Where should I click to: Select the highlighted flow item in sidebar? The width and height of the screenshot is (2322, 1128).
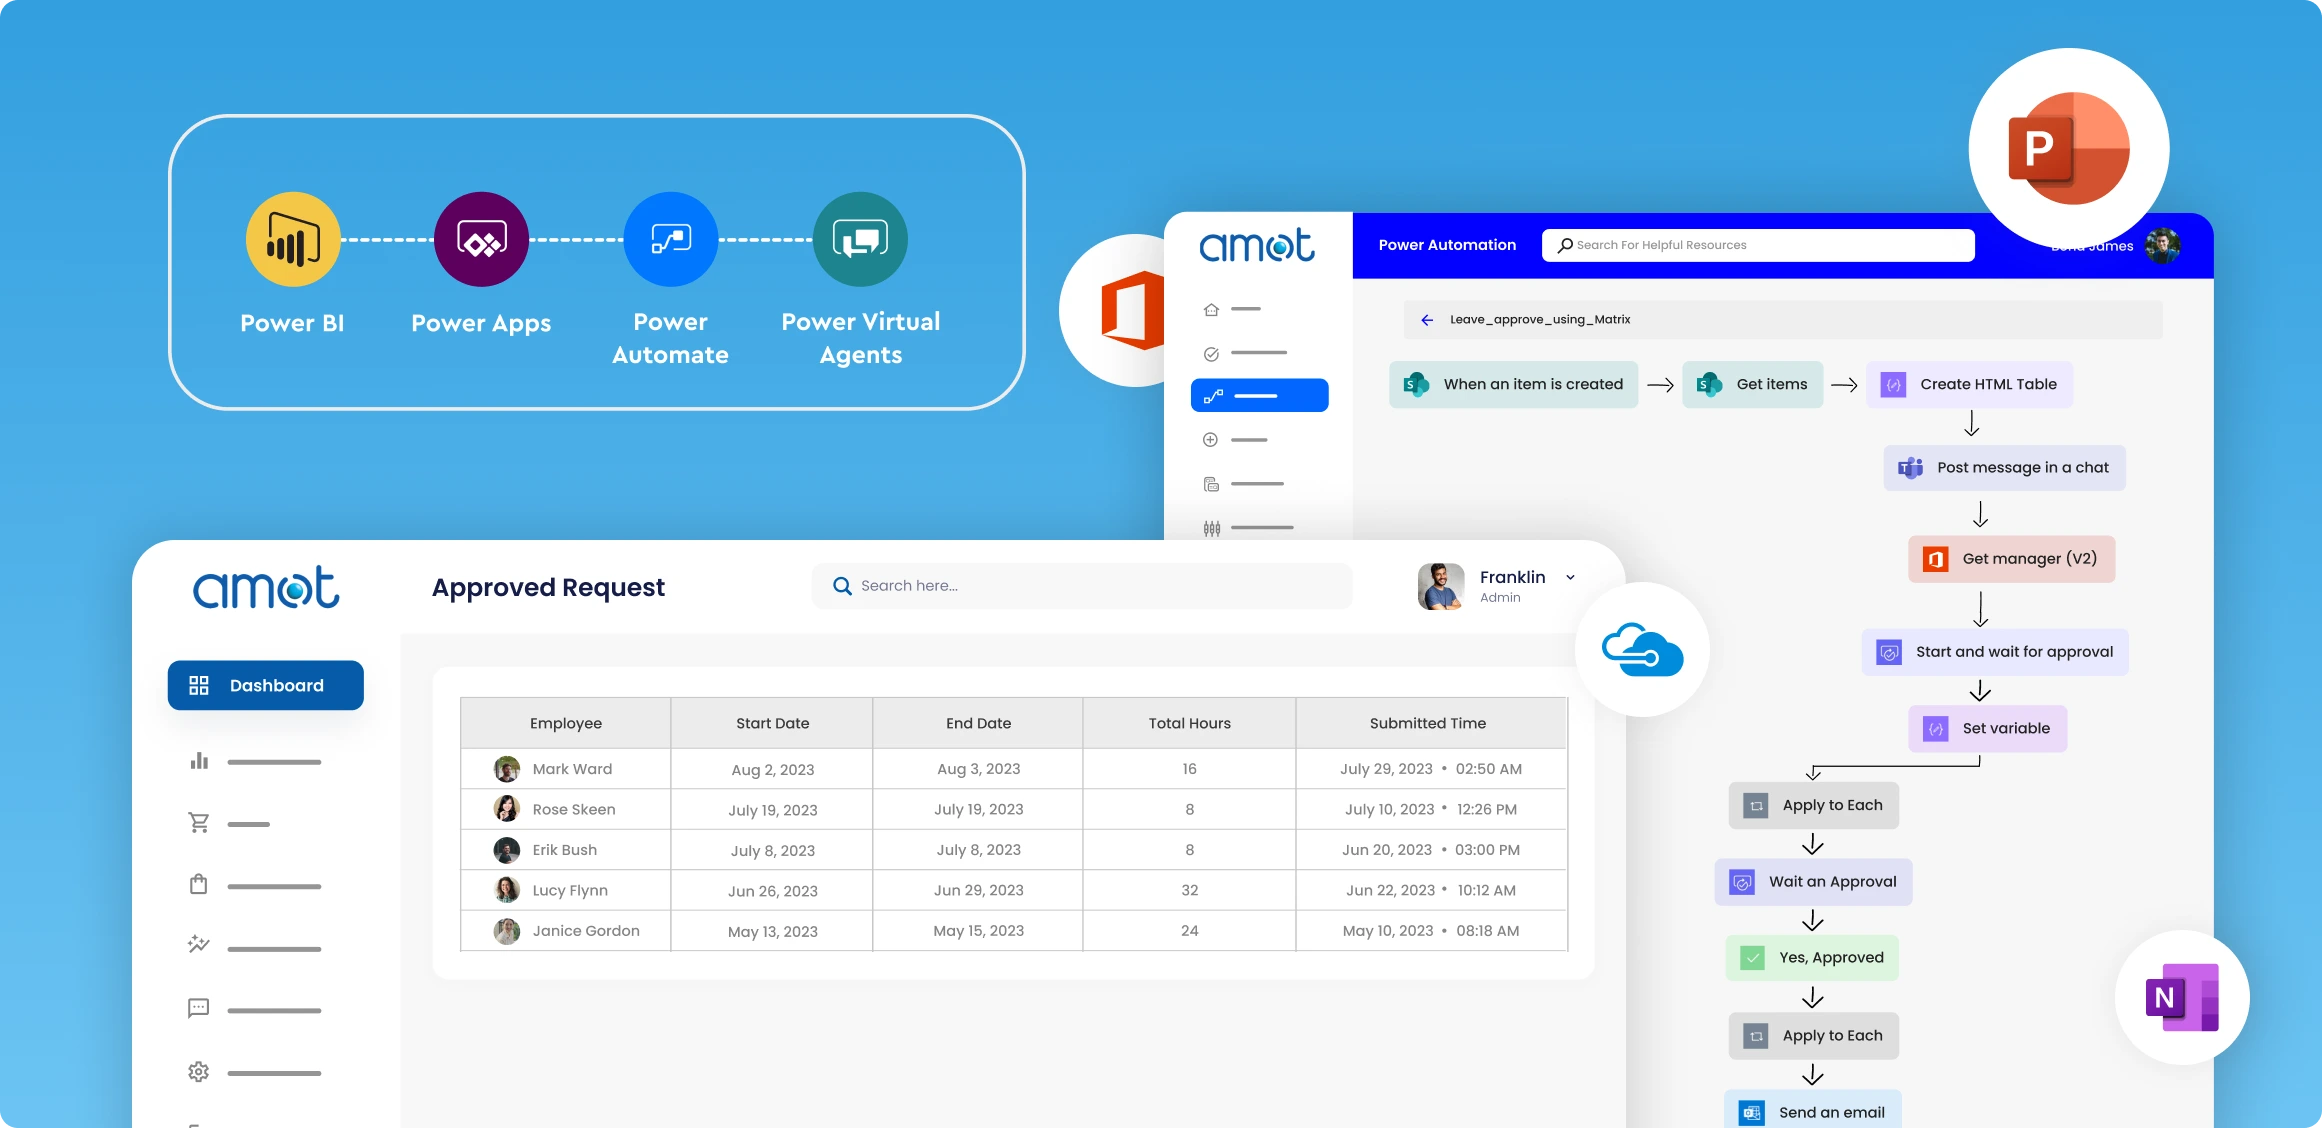(1259, 395)
